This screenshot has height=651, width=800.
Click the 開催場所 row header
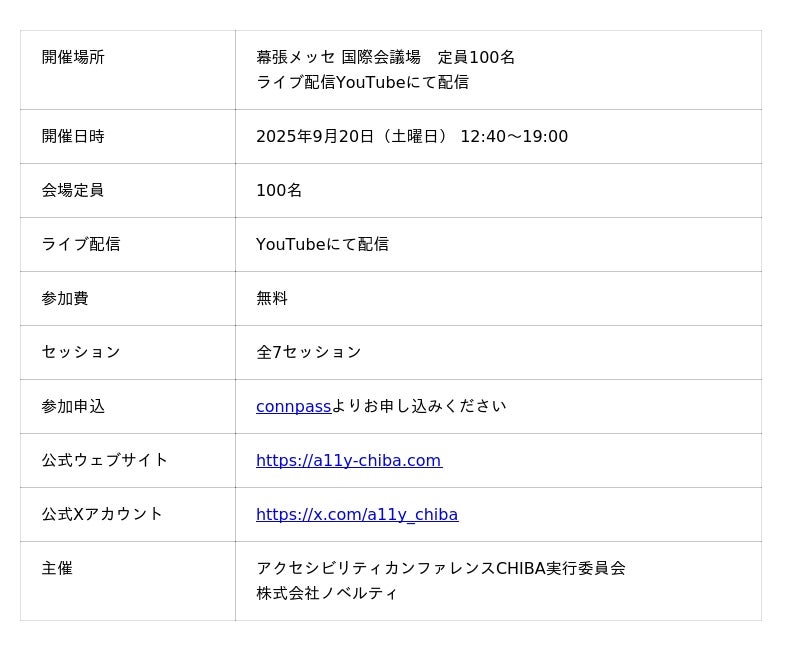tap(73, 57)
